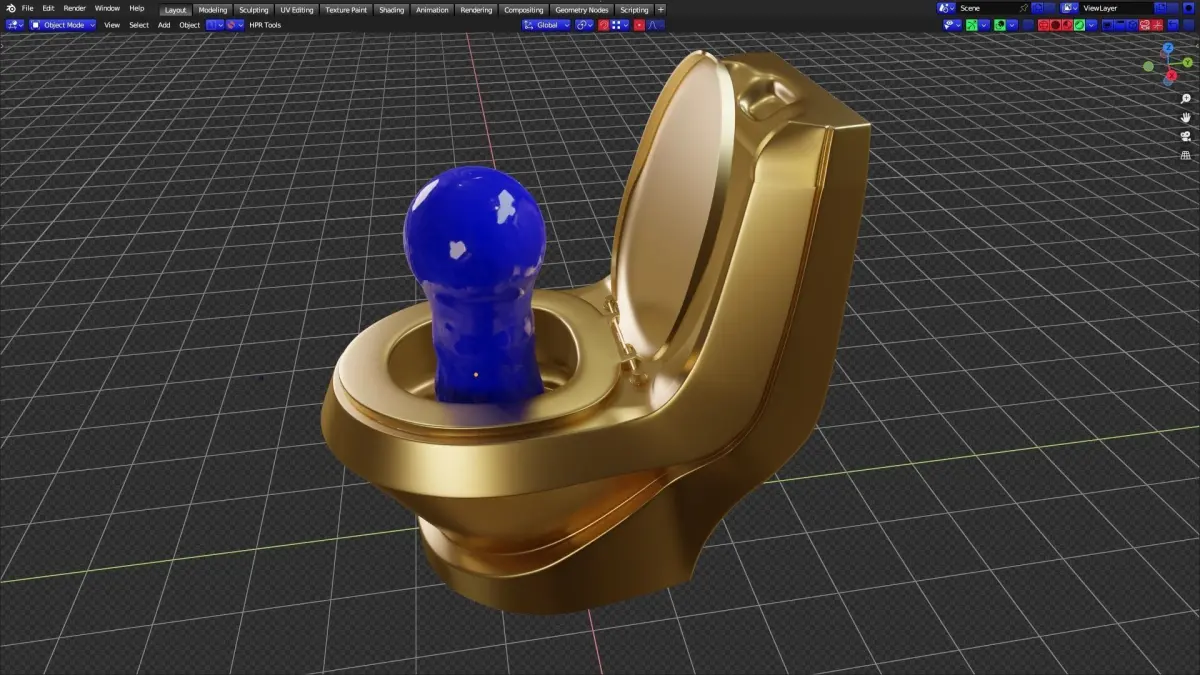Pin the scene with pin icon
The height and width of the screenshot is (675, 1200).
pyautogui.click(x=1023, y=8)
